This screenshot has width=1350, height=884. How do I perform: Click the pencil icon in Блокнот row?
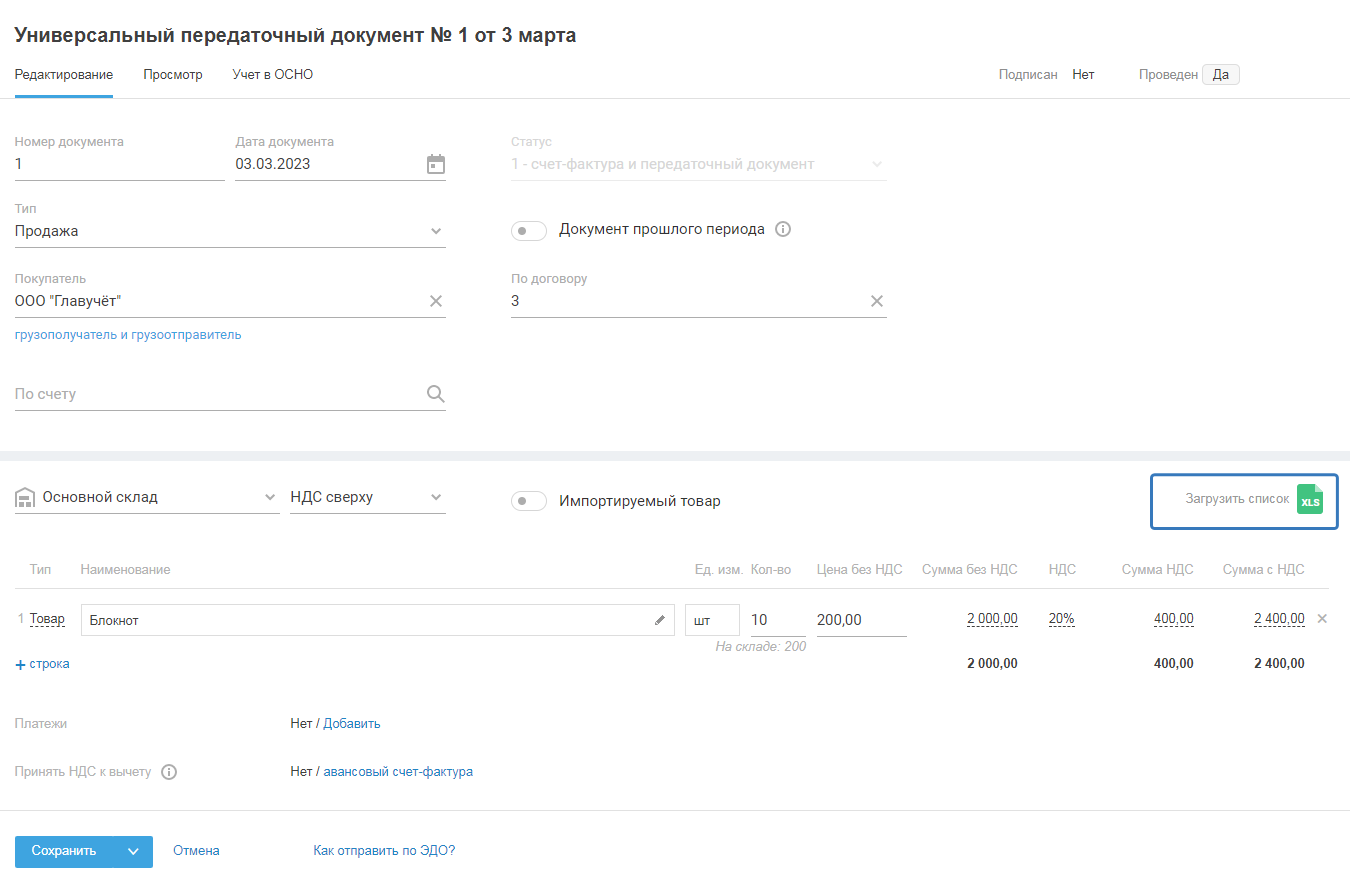[x=660, y=620]
